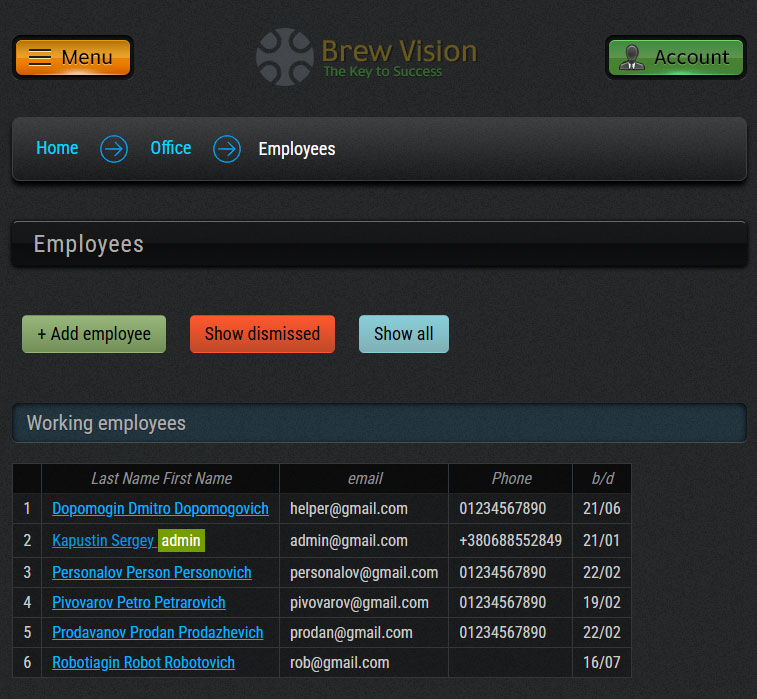Go to the Office breadcrumb link

170,148
